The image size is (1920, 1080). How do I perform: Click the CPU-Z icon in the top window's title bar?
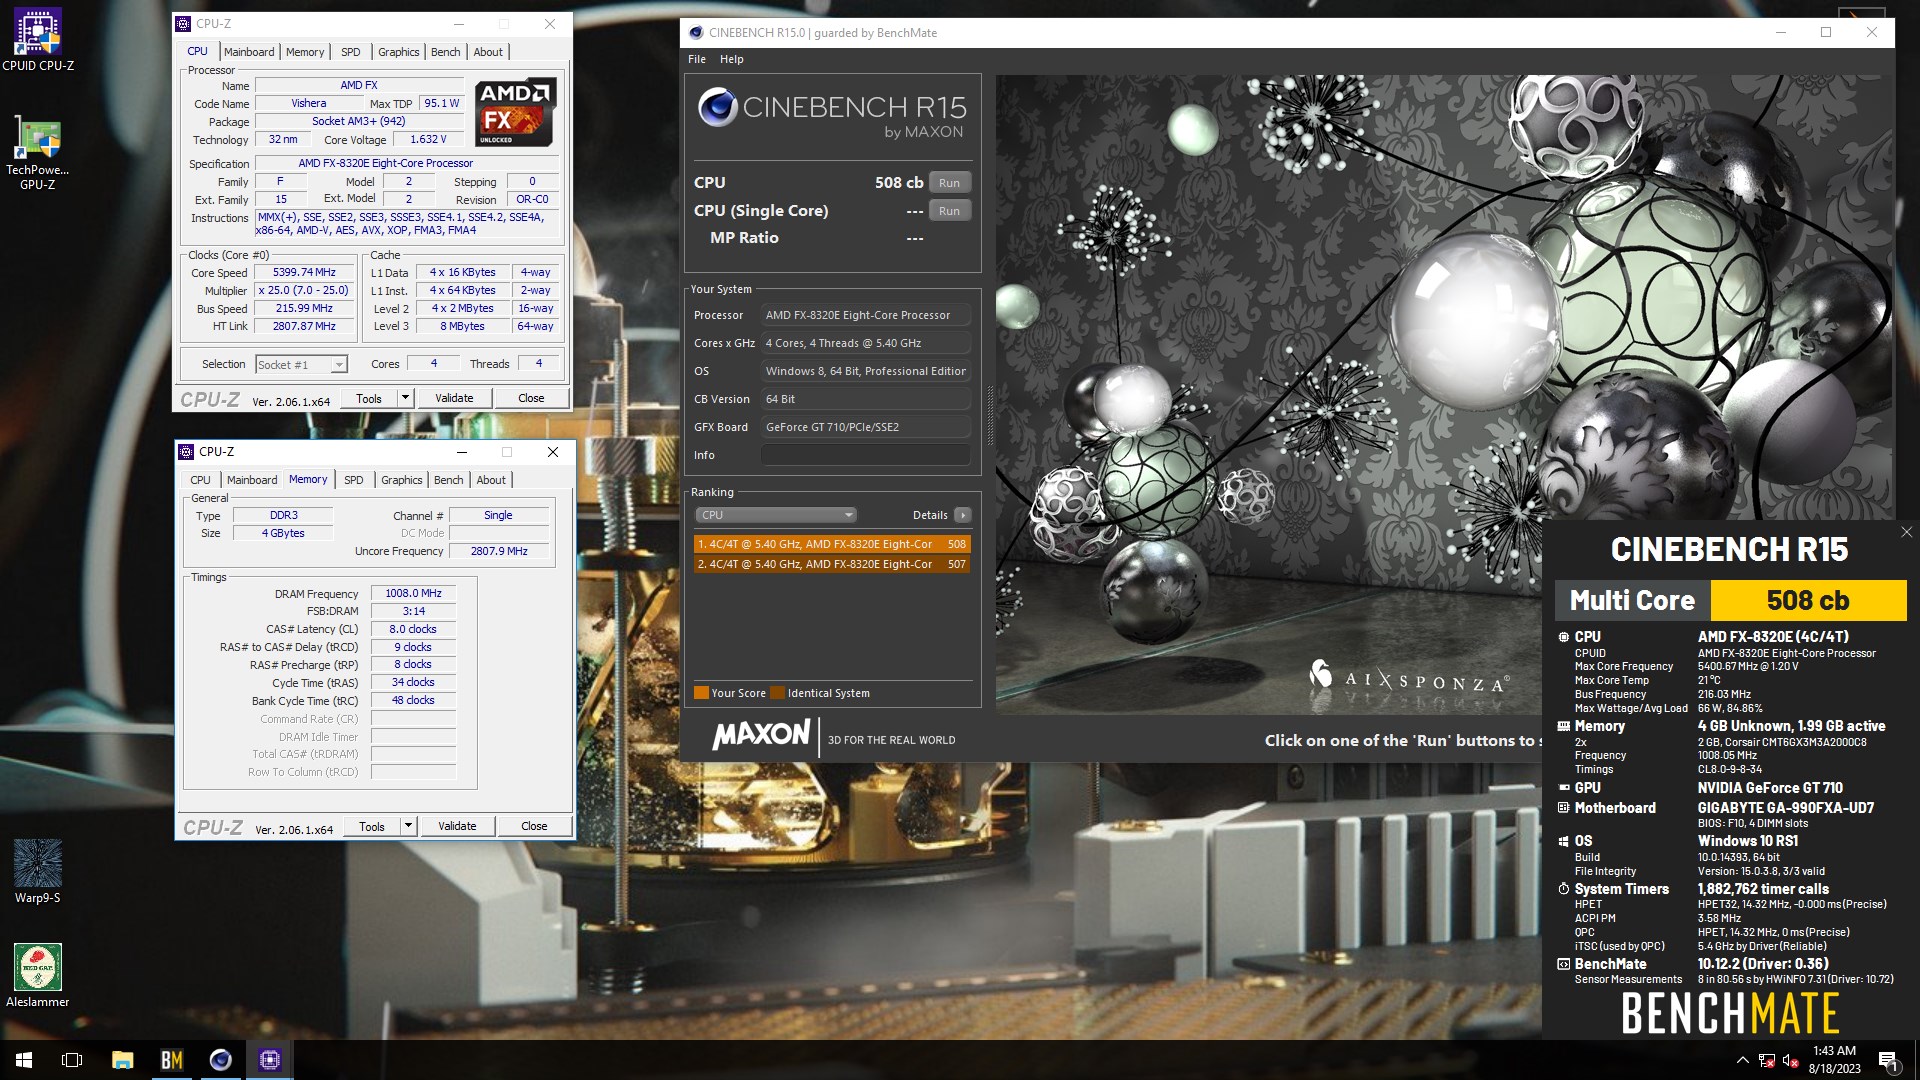point(184,24)
